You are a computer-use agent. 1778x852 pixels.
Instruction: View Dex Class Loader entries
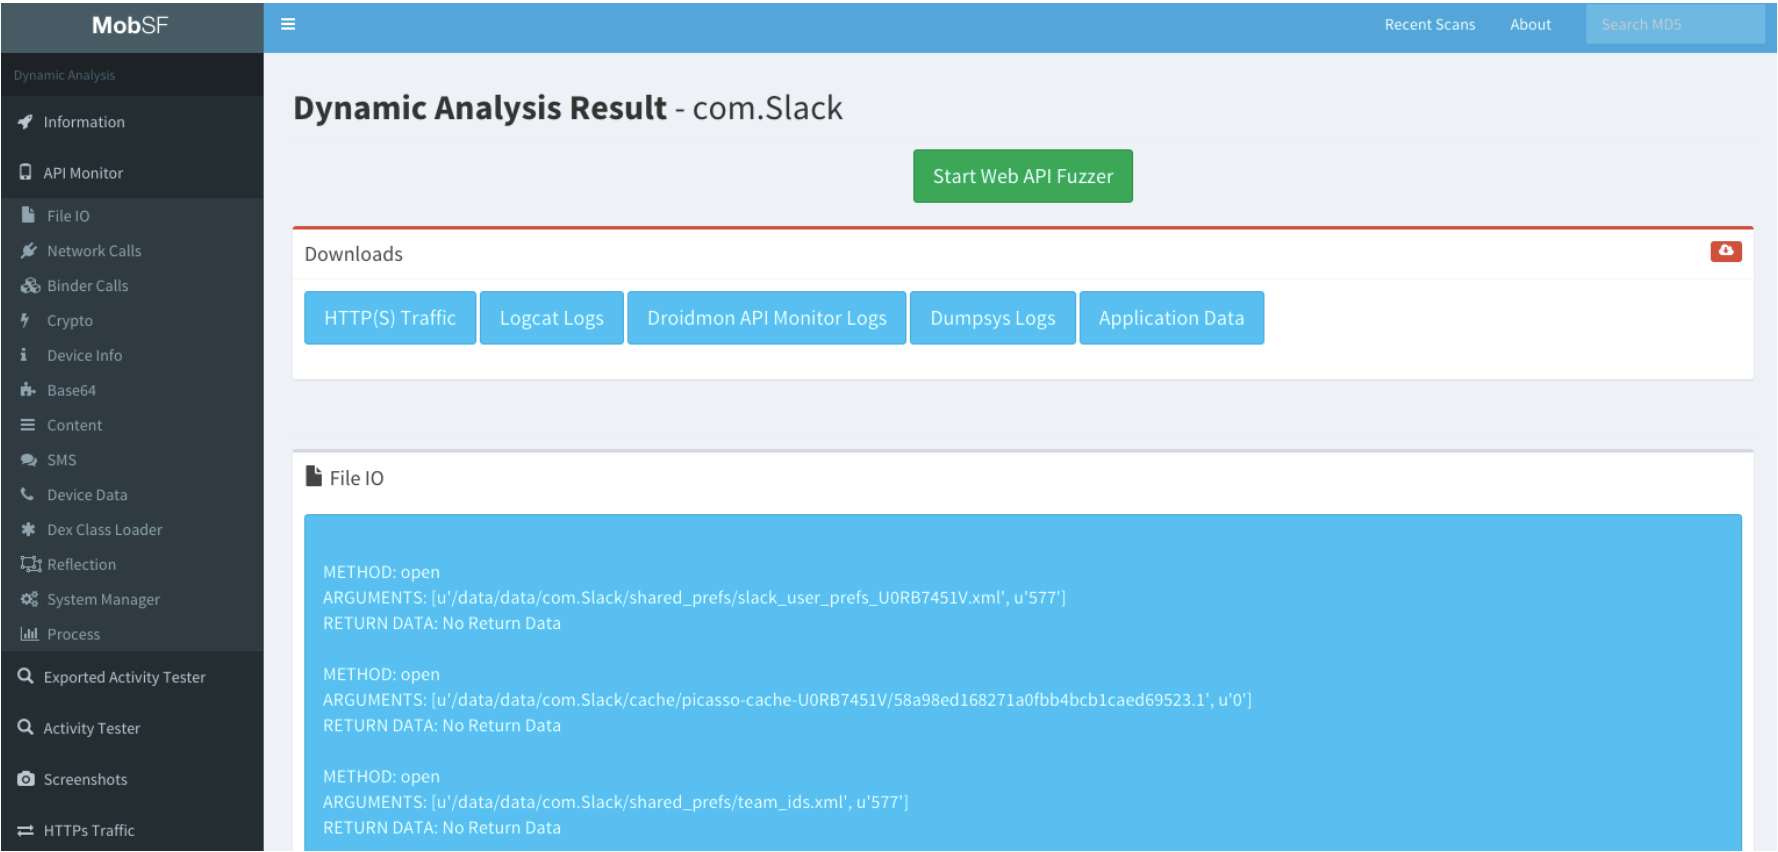(132, 530)
